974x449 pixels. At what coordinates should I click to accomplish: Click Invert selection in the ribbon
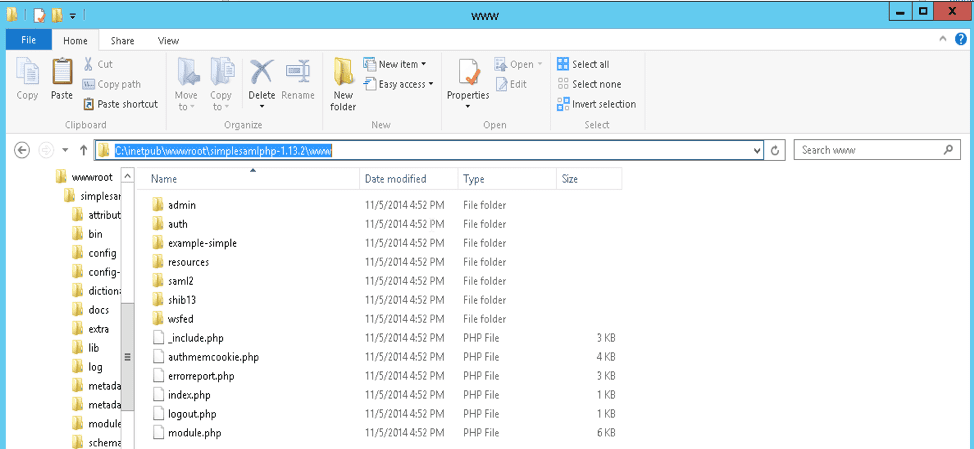point(596,104)
